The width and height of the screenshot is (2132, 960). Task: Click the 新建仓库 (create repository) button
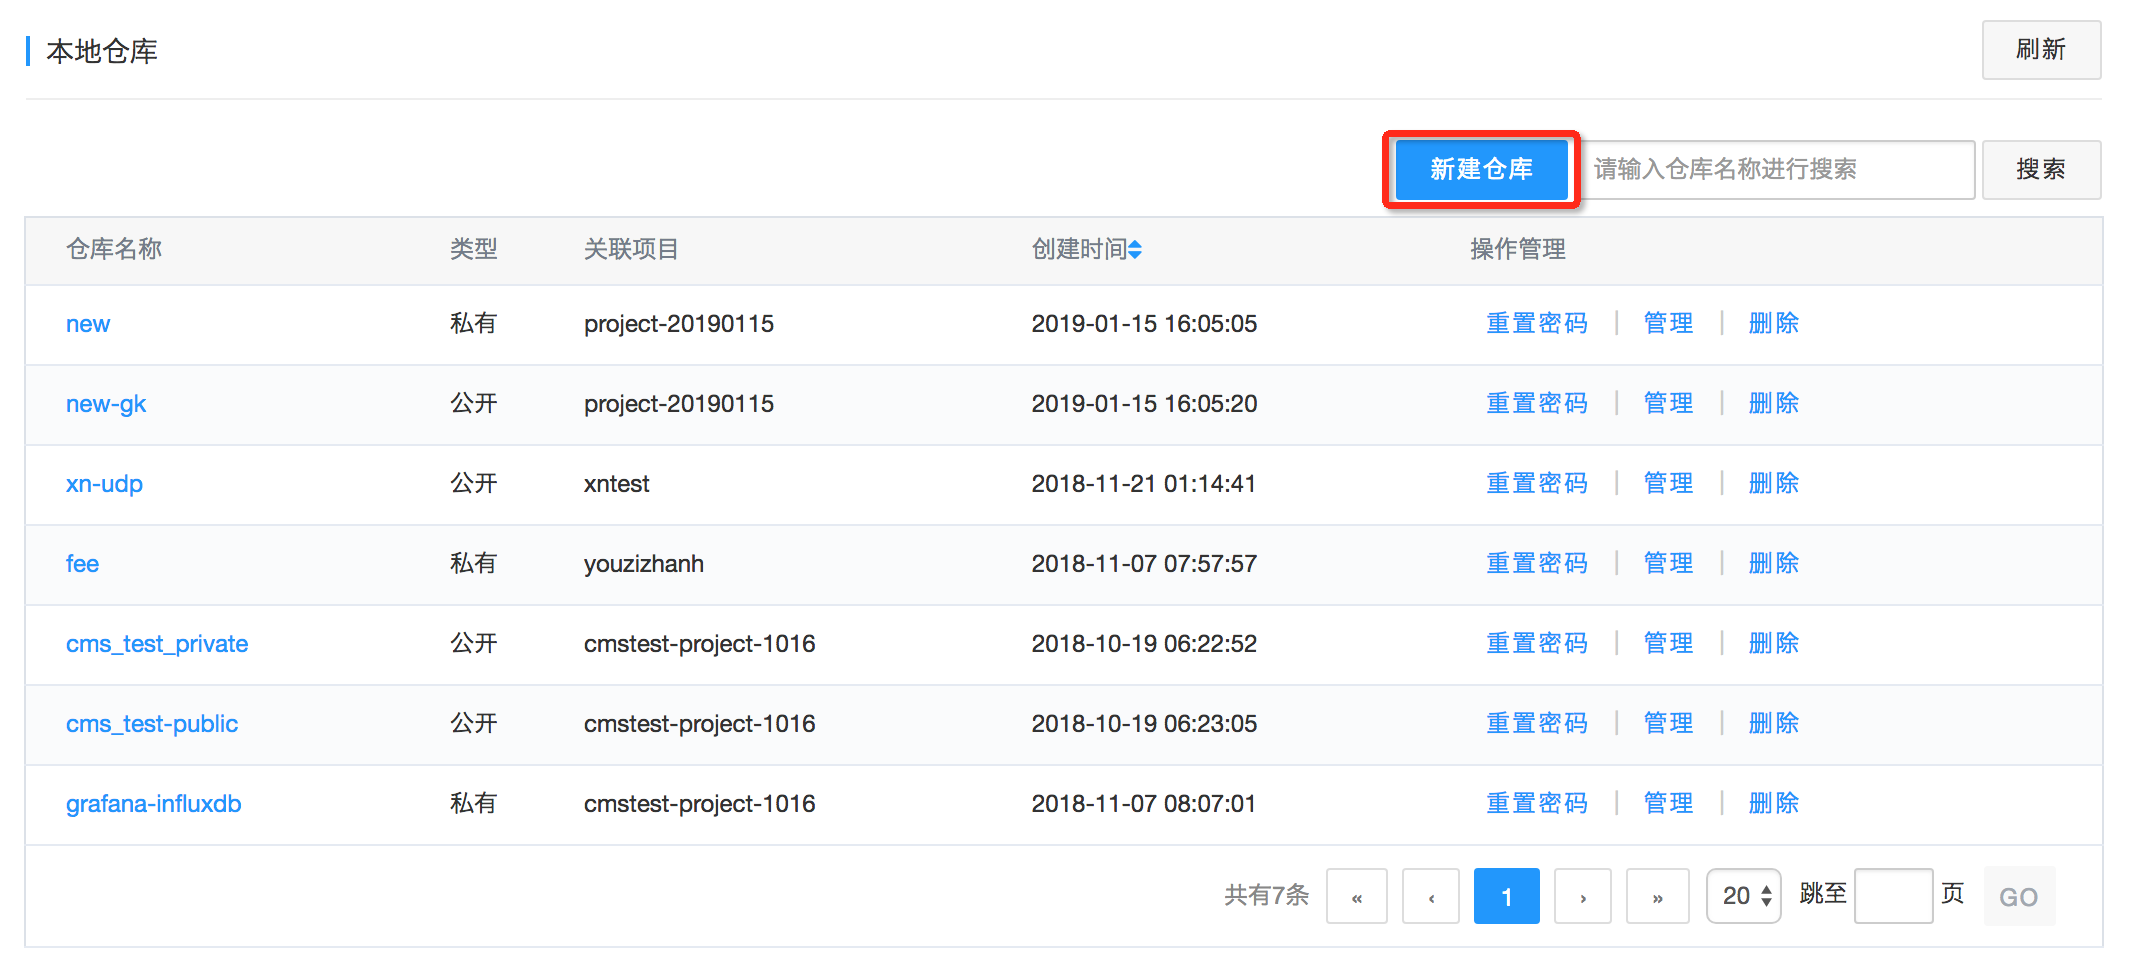(x=1481, y=169)
